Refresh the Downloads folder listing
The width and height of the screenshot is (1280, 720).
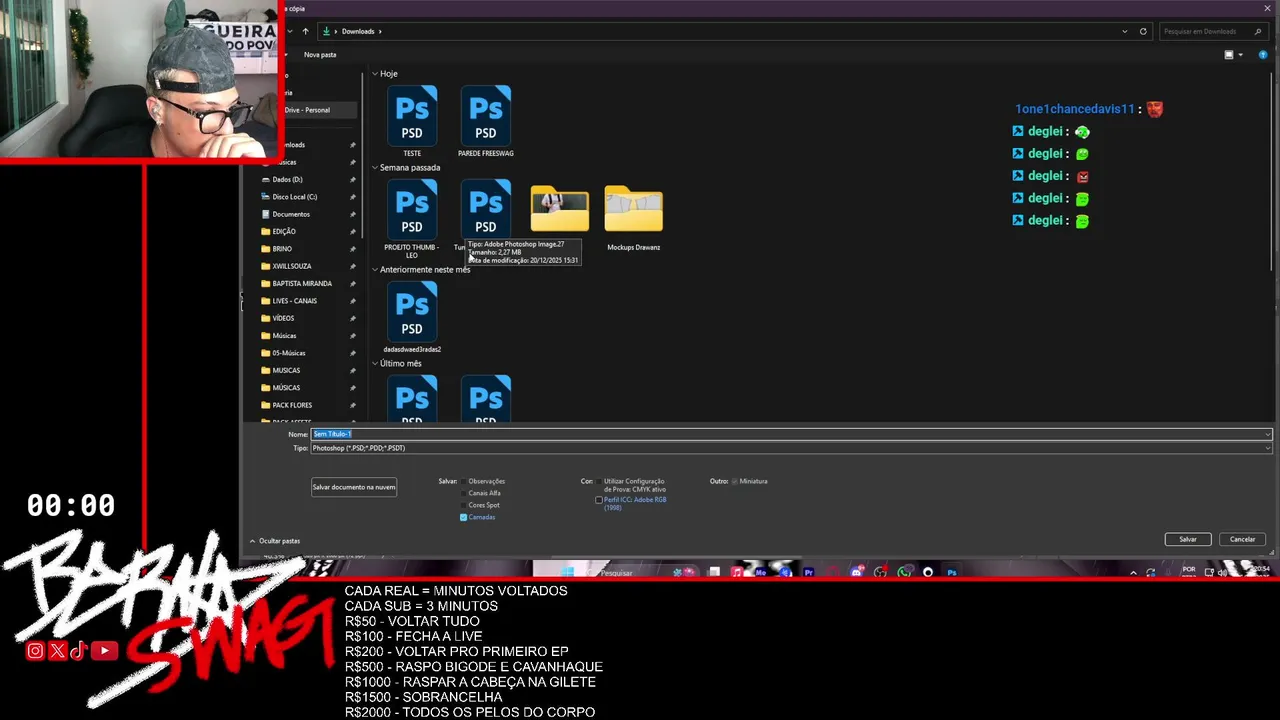(1143, 31)
